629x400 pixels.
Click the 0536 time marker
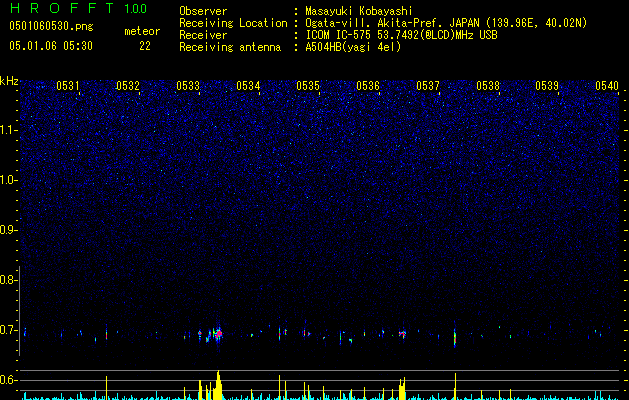pos(368,86)
